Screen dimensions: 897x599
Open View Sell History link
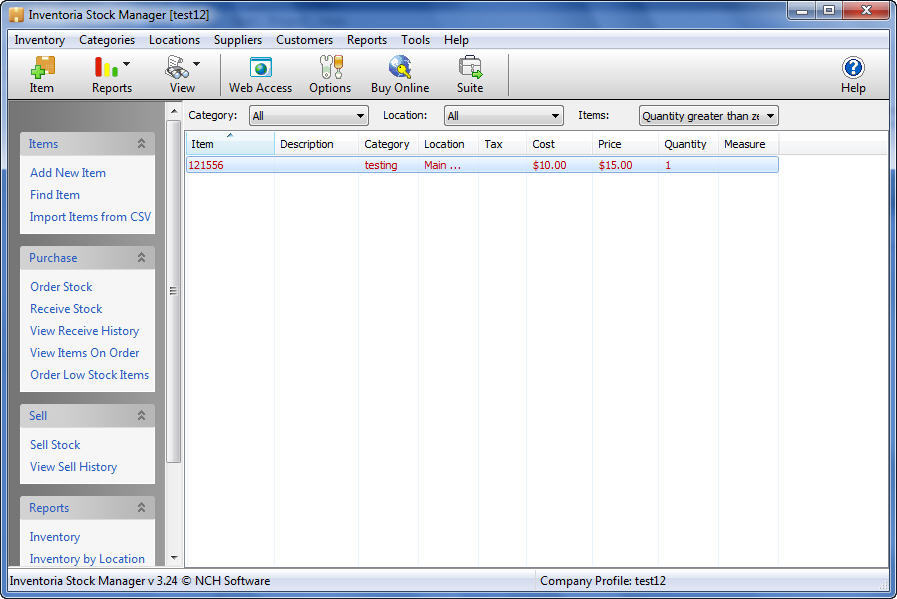click(74, 467)
